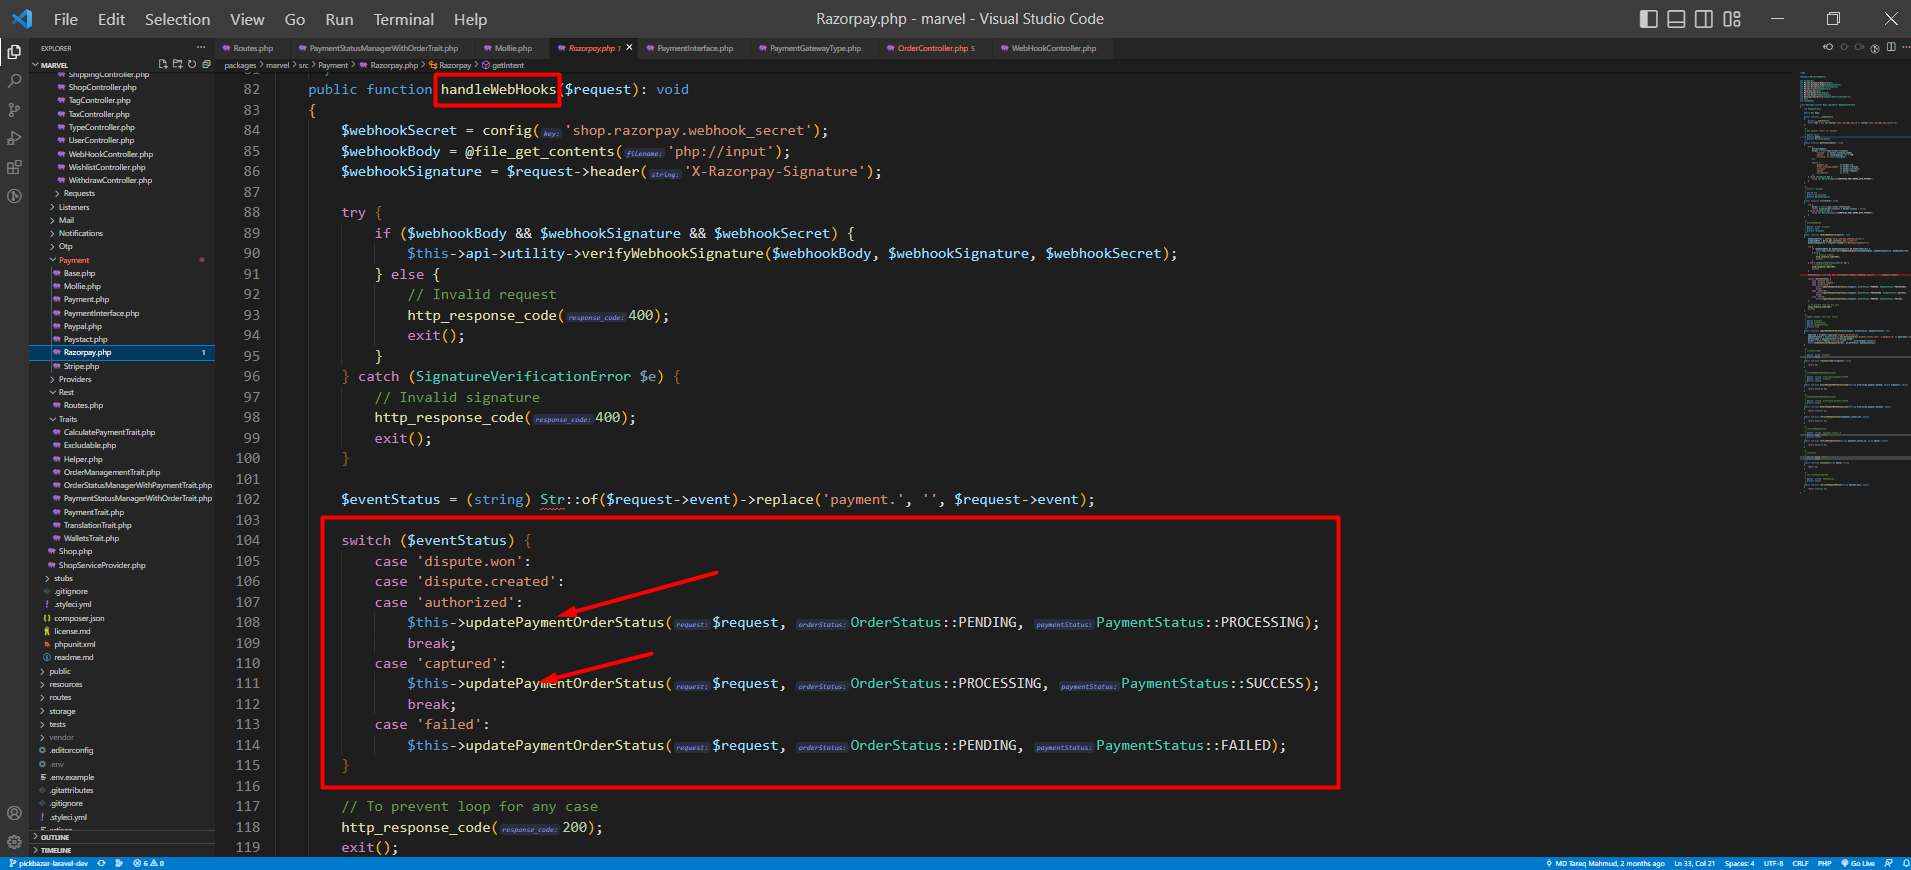Click New Folder icon in Explorer header

pyautogui.click(x=177, y=64)
